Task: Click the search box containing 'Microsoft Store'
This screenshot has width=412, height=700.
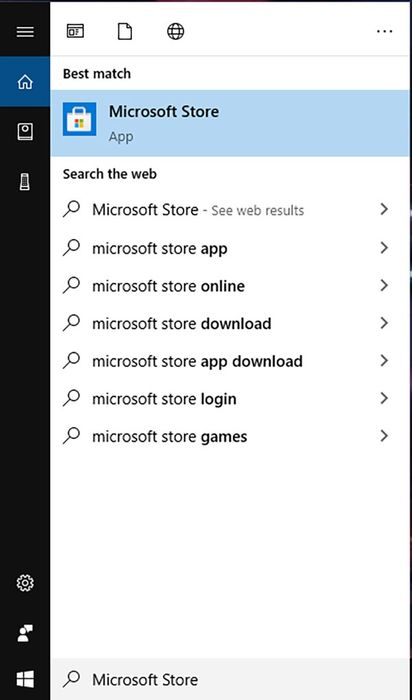Action: click(231, 679)
